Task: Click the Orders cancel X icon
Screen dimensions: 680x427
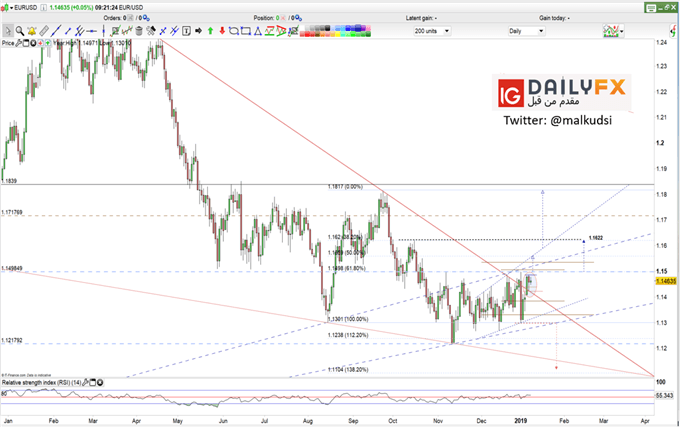Action: point(130,18)
